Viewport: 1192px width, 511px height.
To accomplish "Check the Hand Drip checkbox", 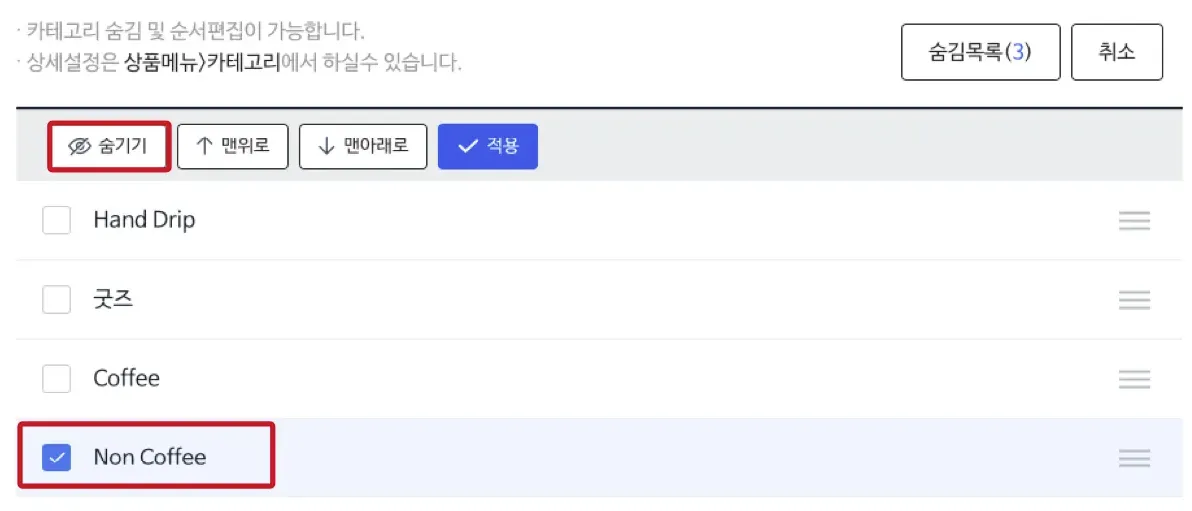I will [x=56, y=220].
